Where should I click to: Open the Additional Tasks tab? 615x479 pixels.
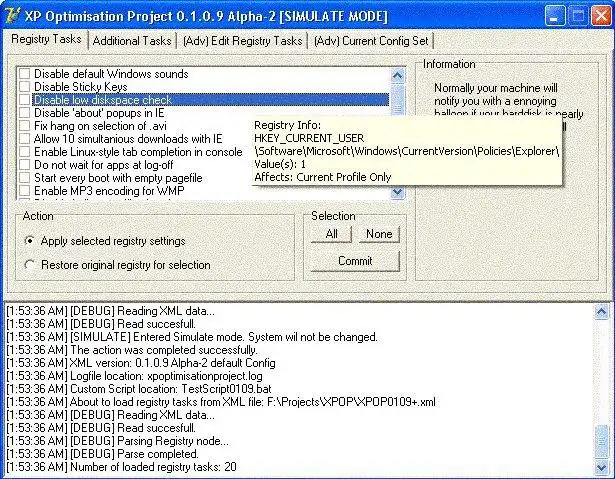click(x=132, y=41)
